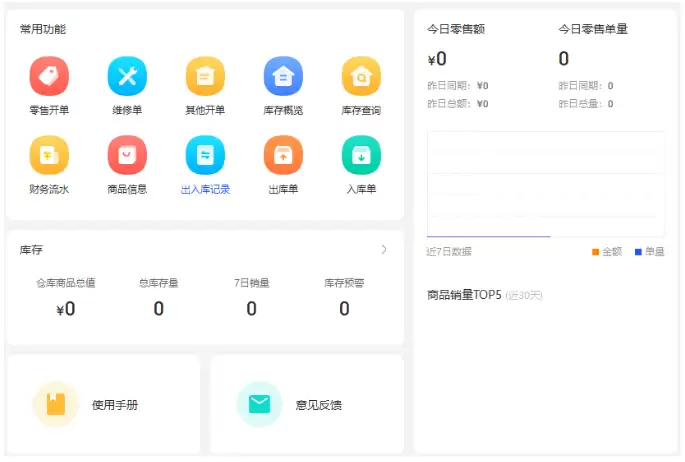
Task: Click the 7-day sales chart area
Action: click(546, 184)
